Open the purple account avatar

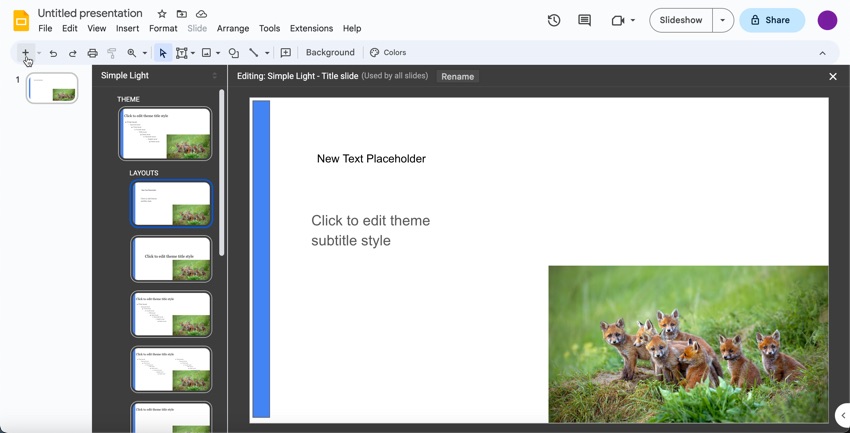[827, 20]
